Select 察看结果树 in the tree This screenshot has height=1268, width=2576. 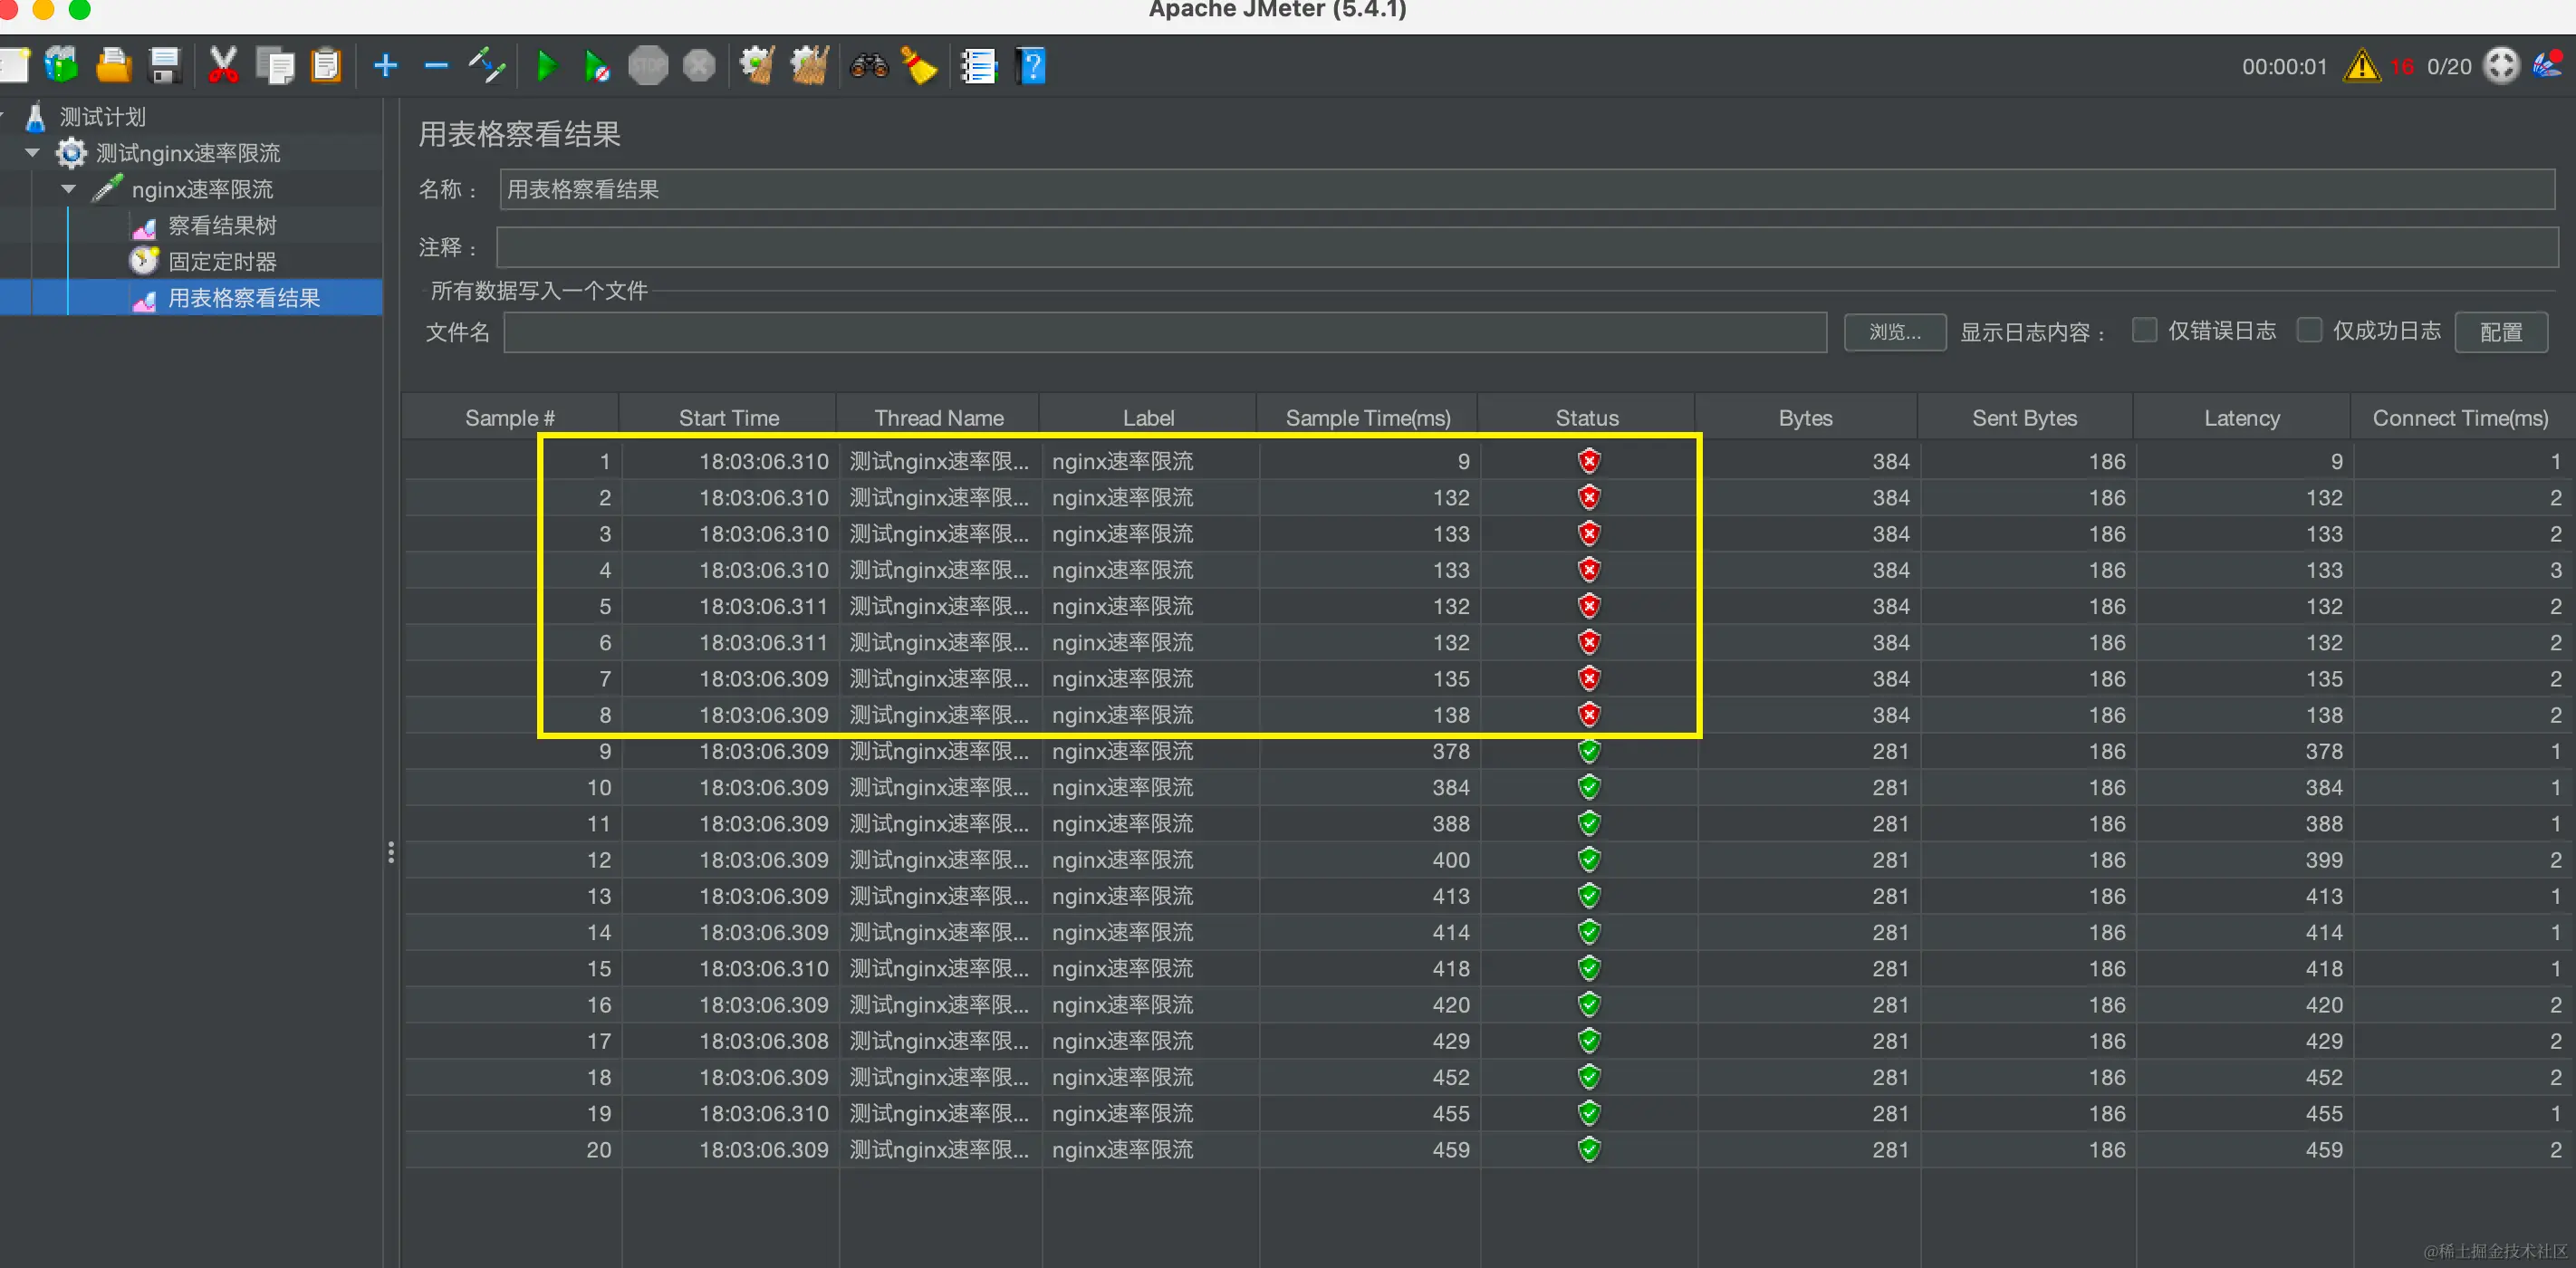coord(221,226)
